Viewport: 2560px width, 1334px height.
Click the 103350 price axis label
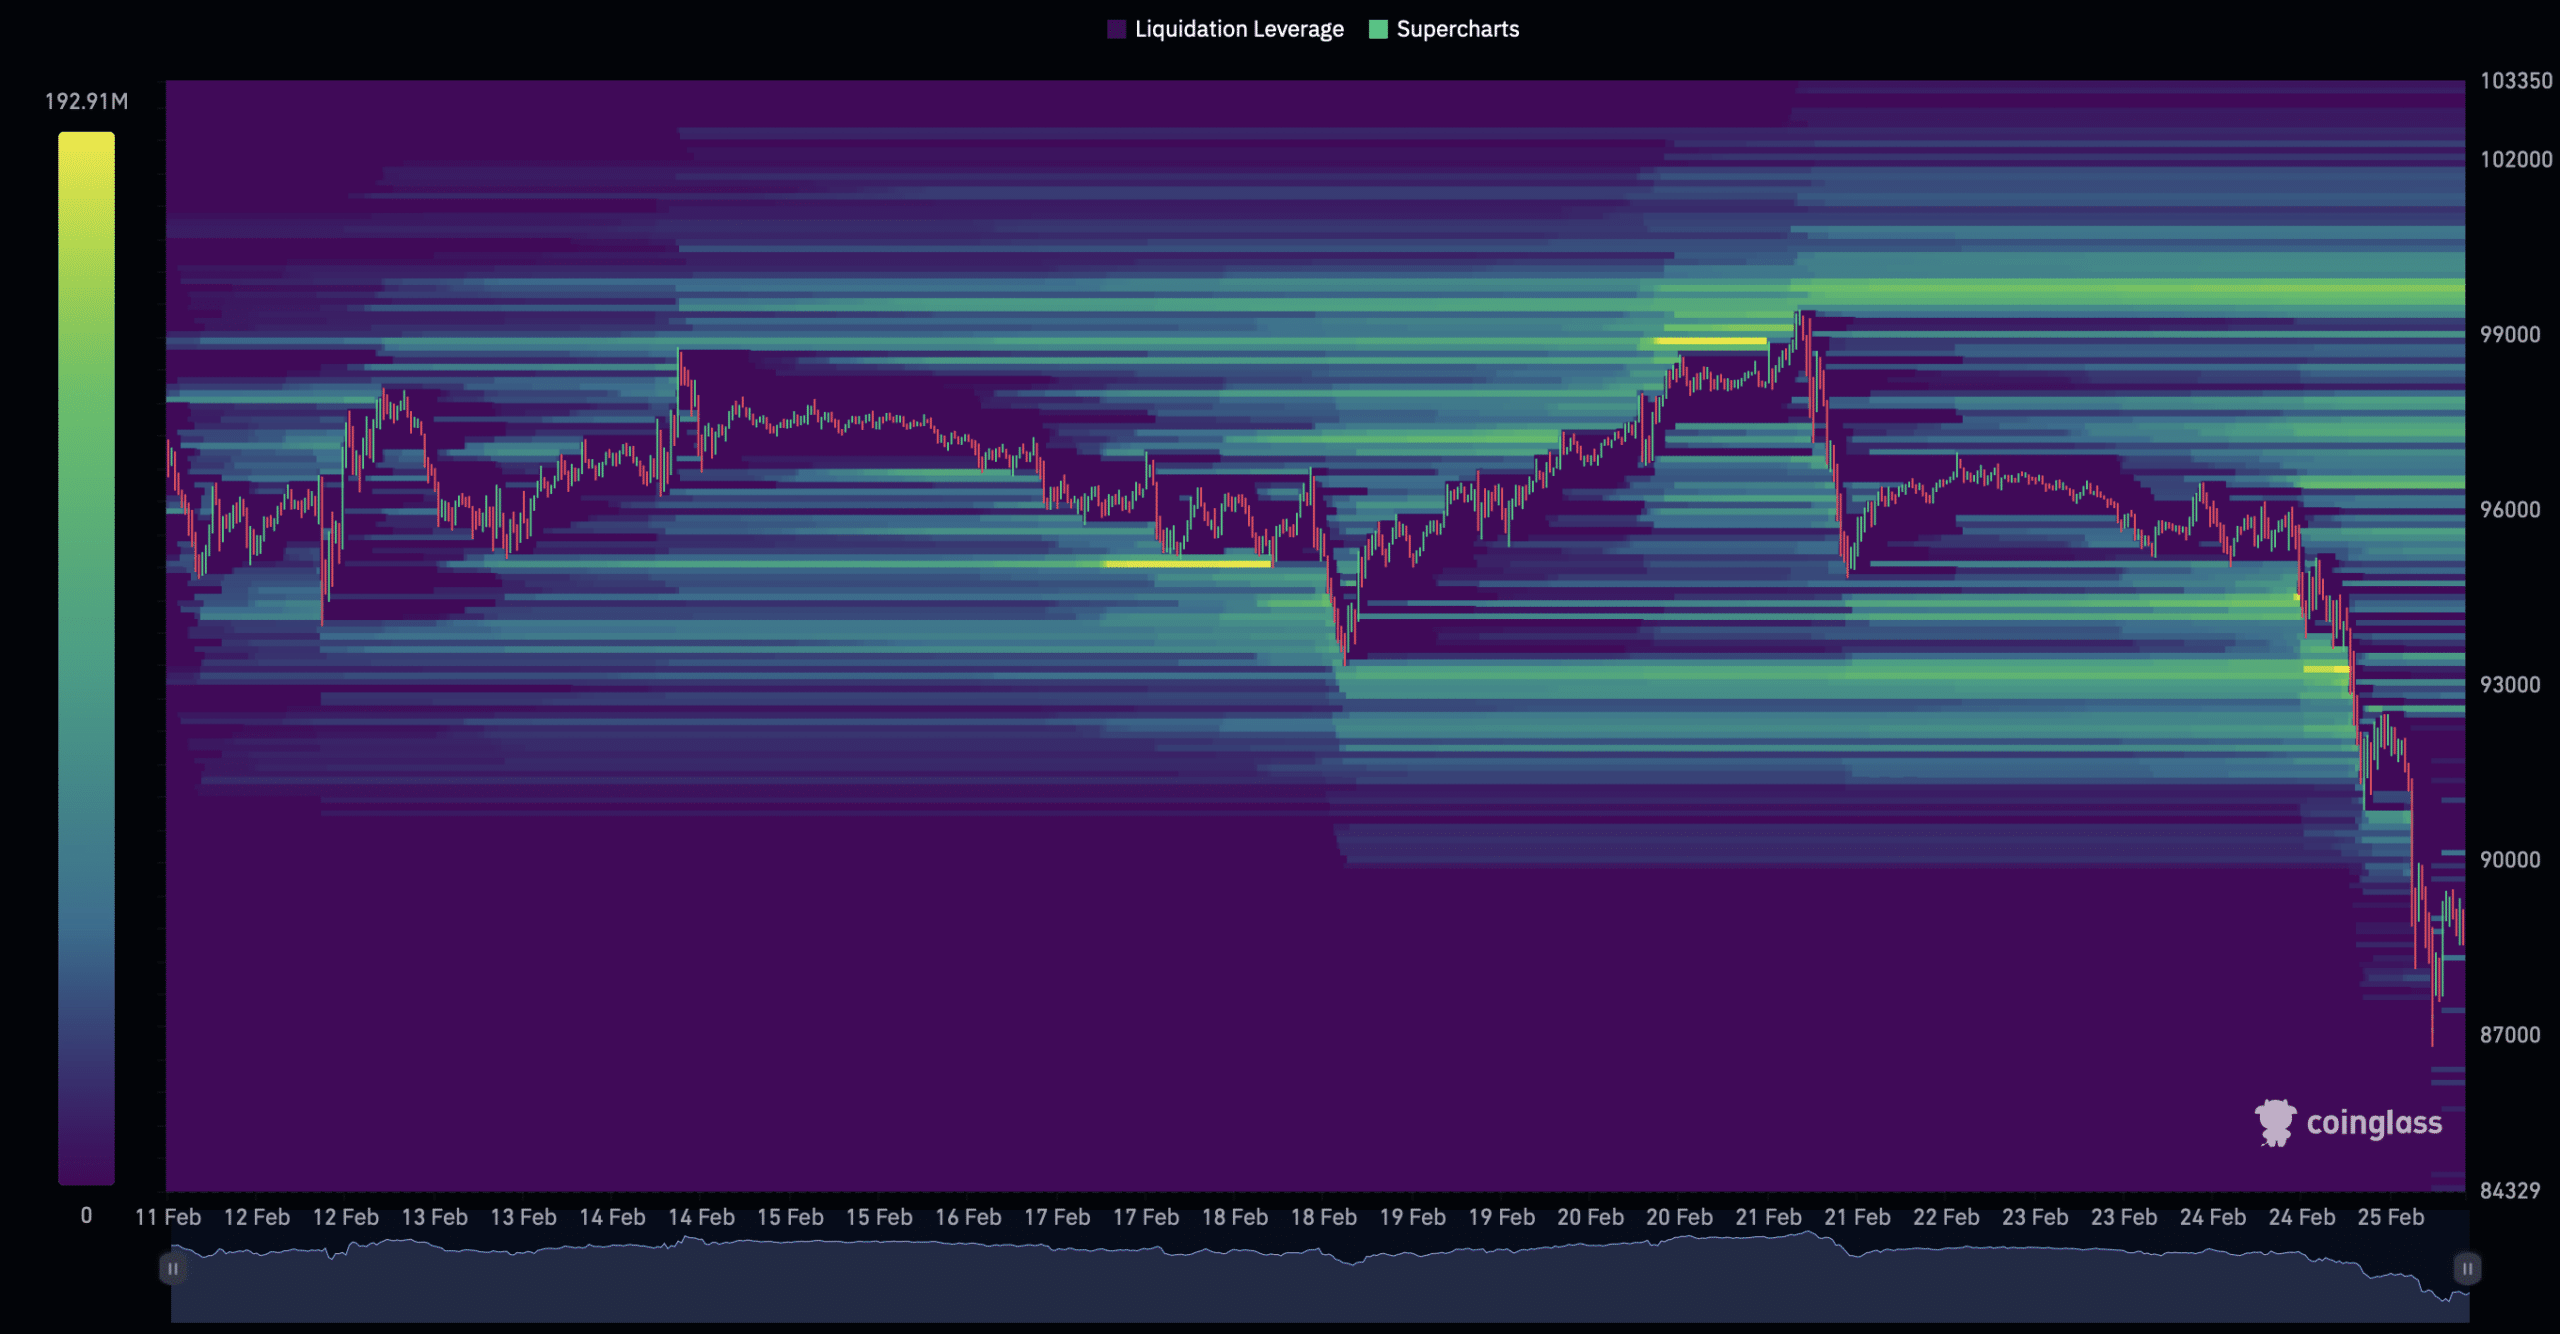point(2516,81)
